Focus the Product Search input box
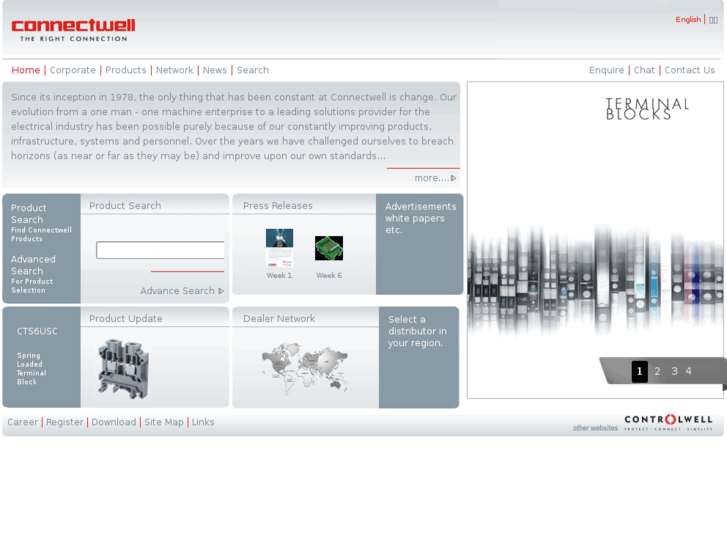Image resolution: width=727 pixels, height=545 pixels. (x=160, y=250)
